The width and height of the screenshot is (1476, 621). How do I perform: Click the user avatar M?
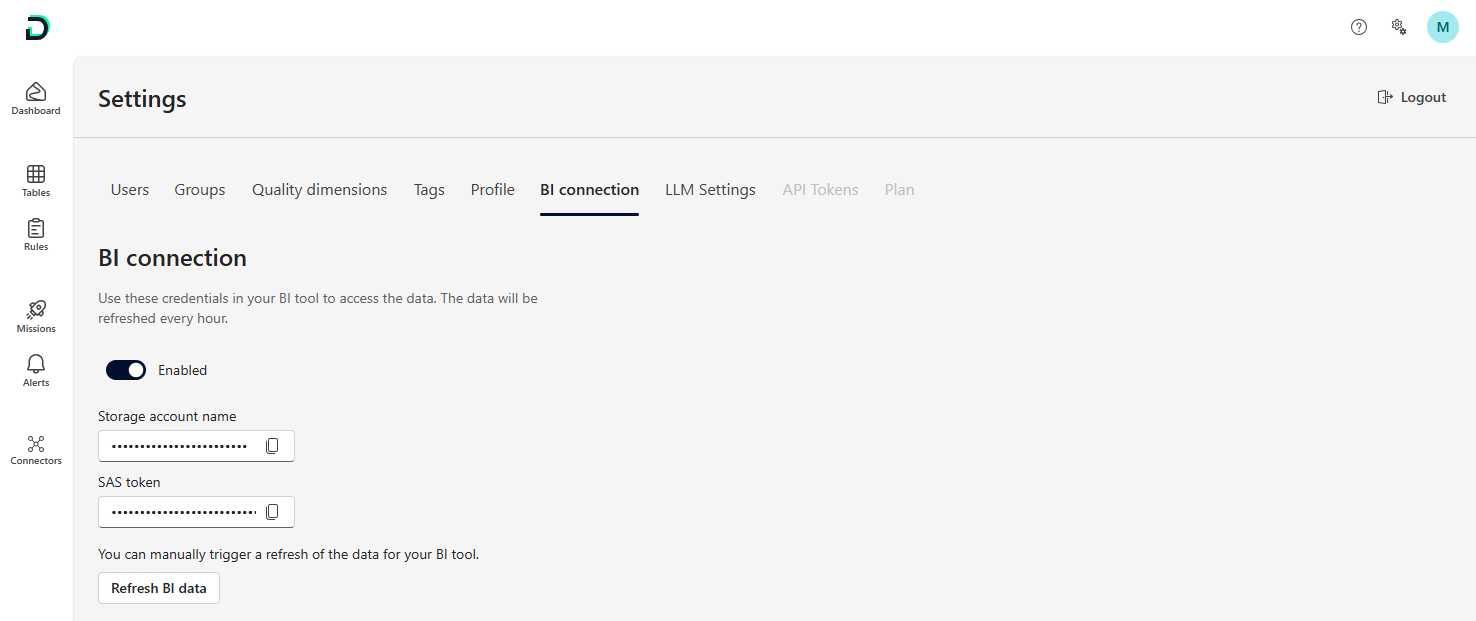1442,27
